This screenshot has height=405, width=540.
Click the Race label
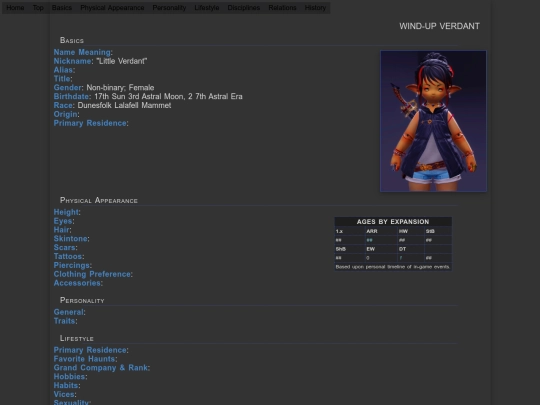point(63,105)
